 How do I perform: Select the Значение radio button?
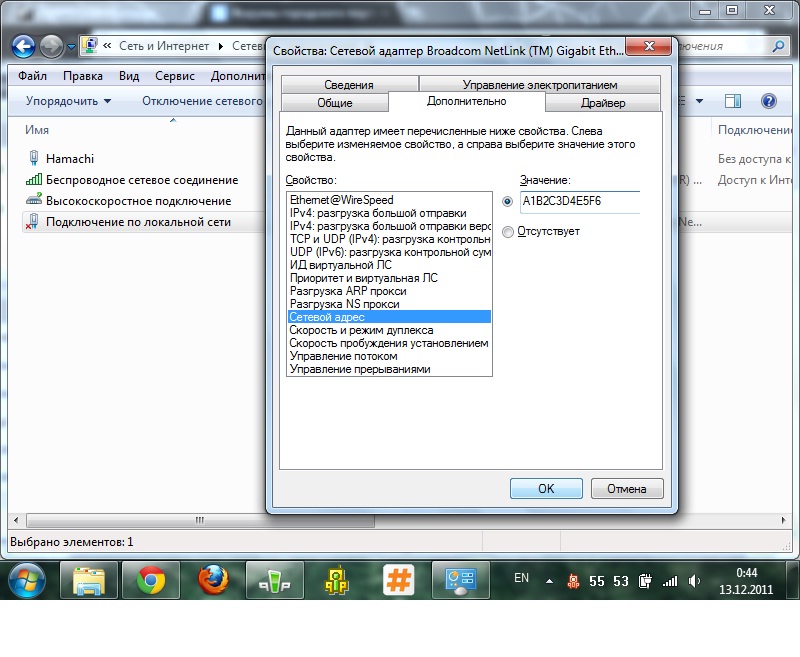tap(508, 201)
